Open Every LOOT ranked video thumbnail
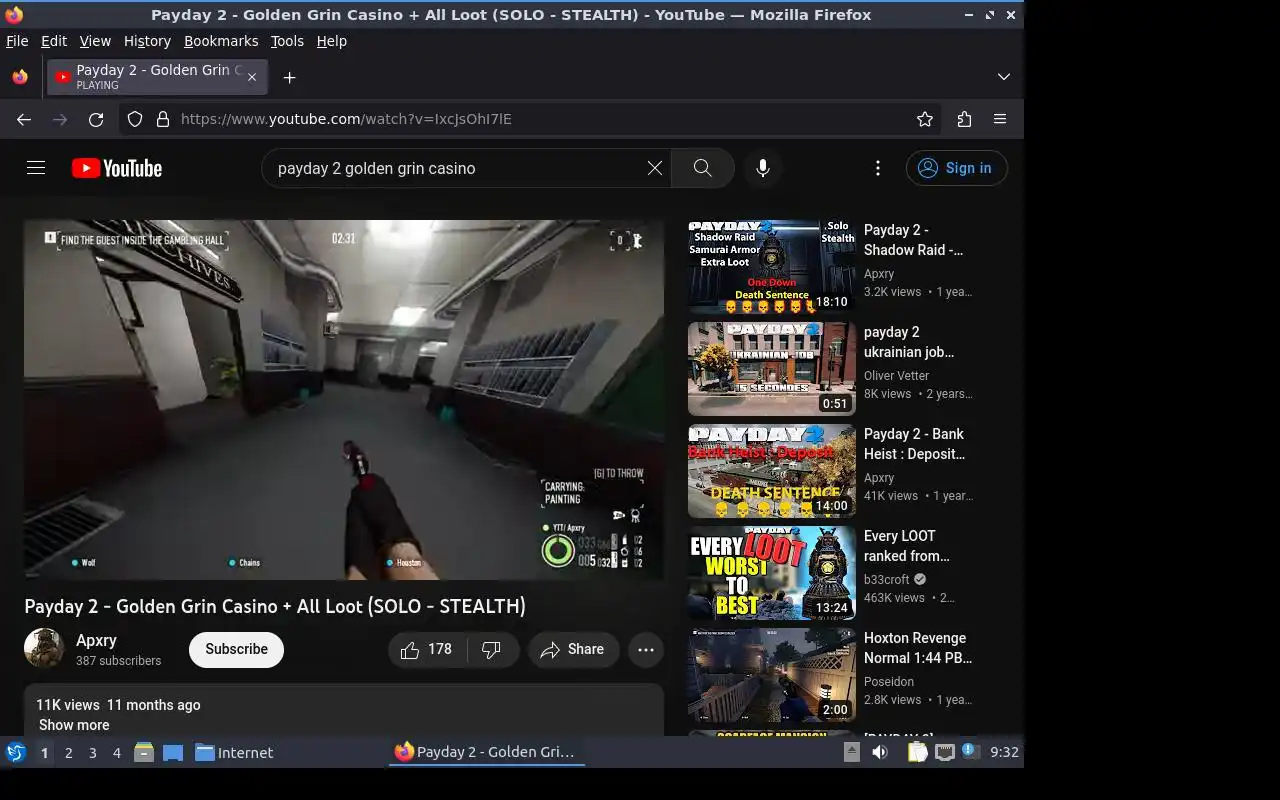 point(772,573)
